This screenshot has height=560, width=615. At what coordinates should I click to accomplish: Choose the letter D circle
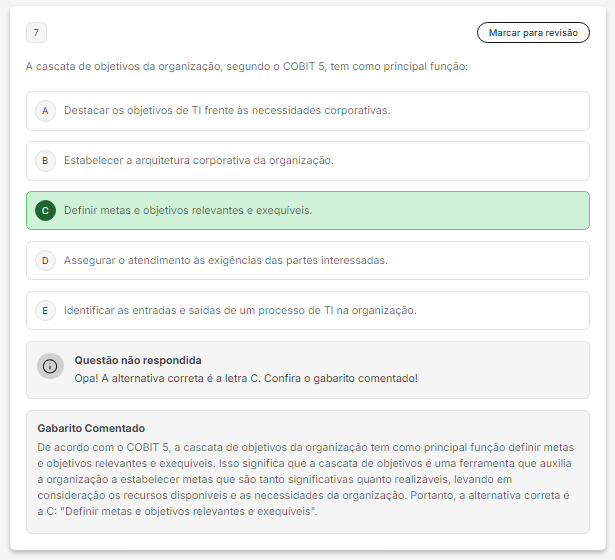click(x=45, y=261)
